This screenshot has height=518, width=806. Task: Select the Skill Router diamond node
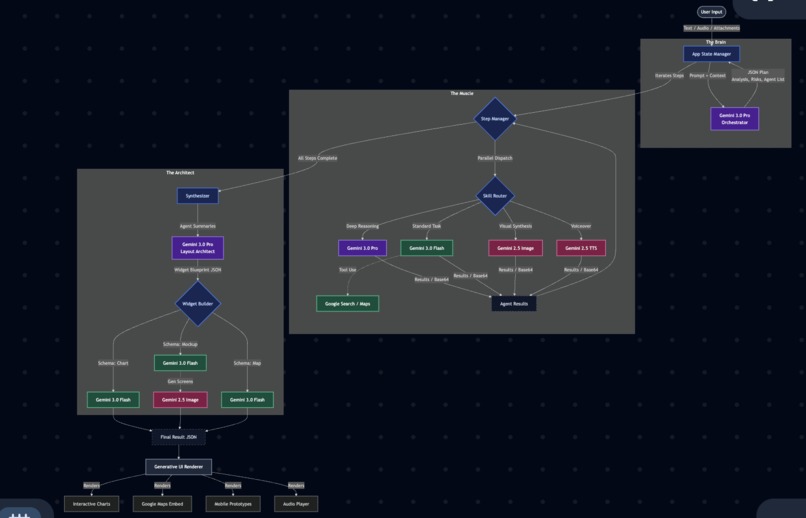click(x=494, y=196)
